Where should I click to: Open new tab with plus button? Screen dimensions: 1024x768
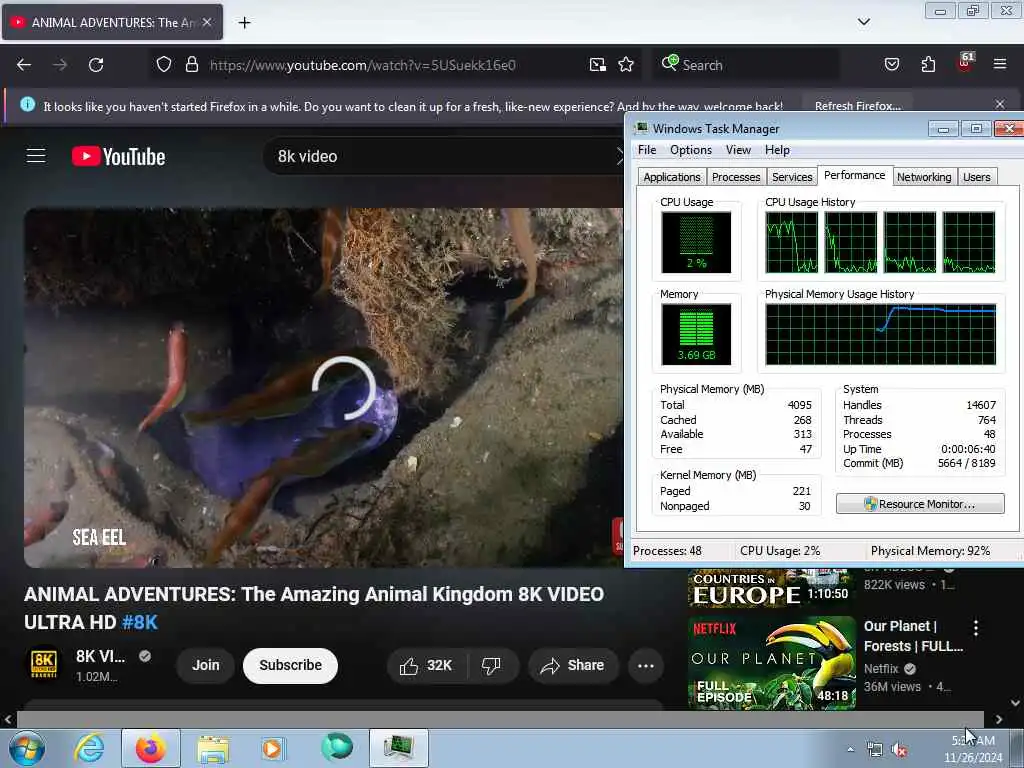point(244,23)
